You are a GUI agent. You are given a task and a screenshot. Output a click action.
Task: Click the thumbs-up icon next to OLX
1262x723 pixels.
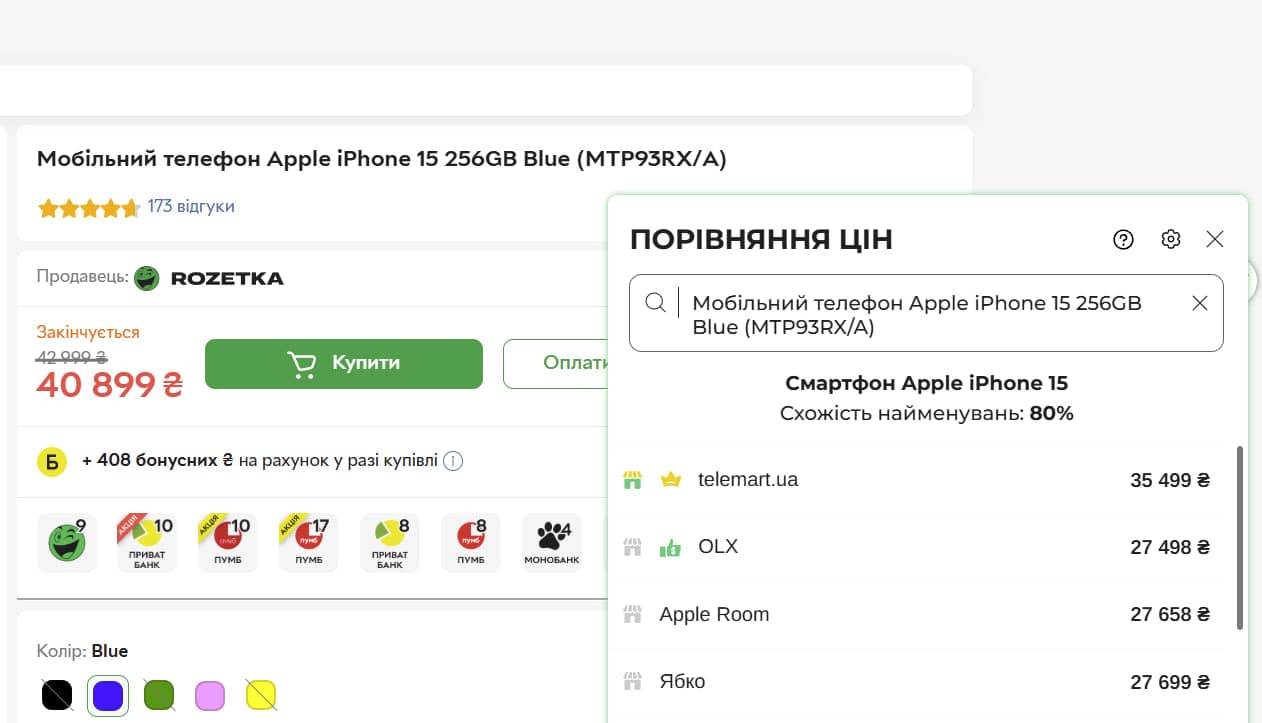tap(670, 547)
